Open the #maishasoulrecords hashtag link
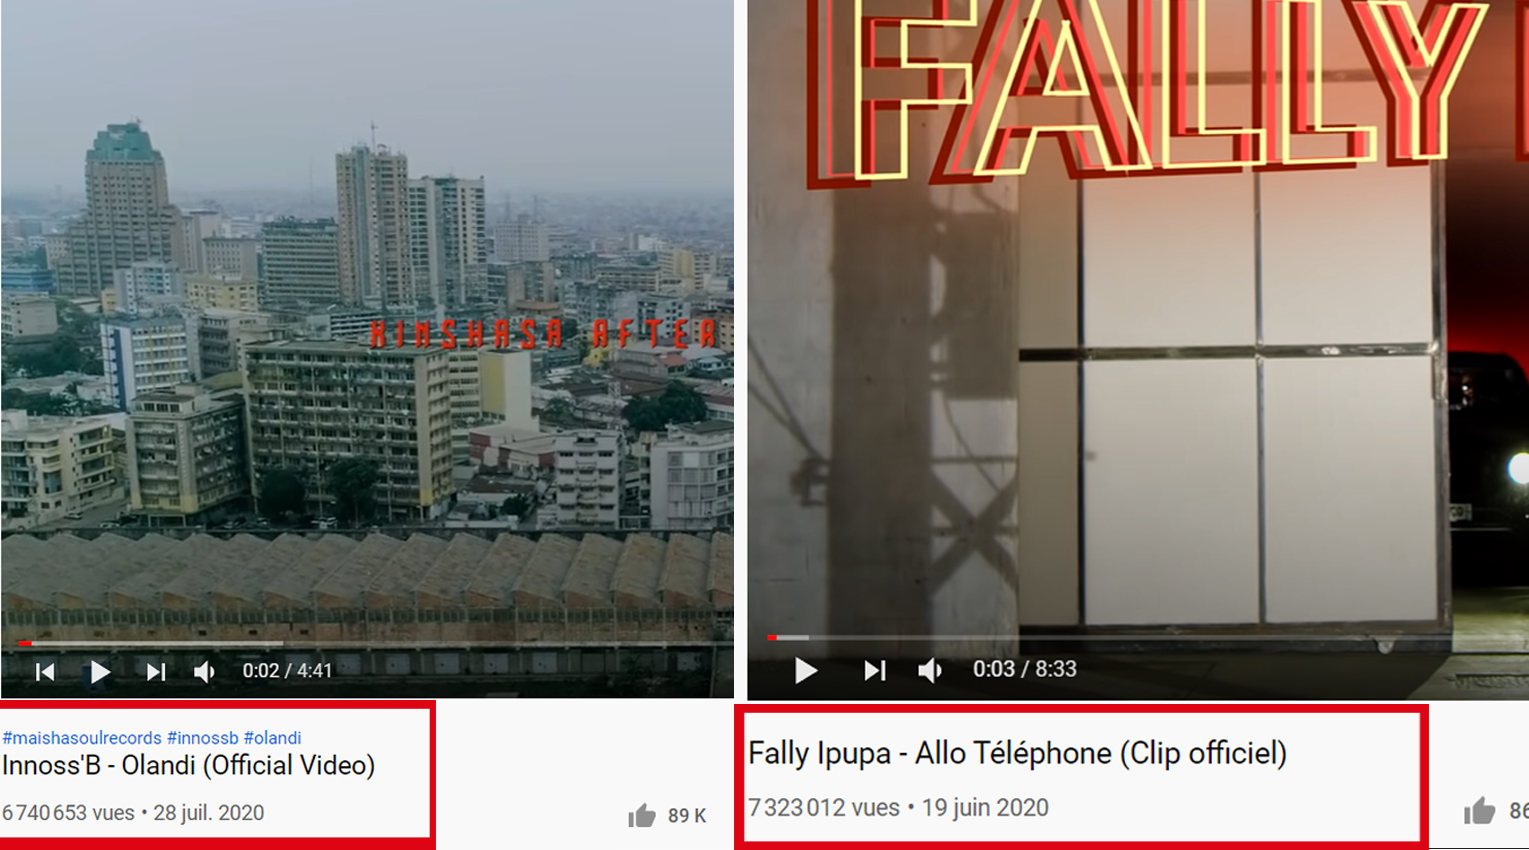1529x850 pixels. click(x=82, y=738)
